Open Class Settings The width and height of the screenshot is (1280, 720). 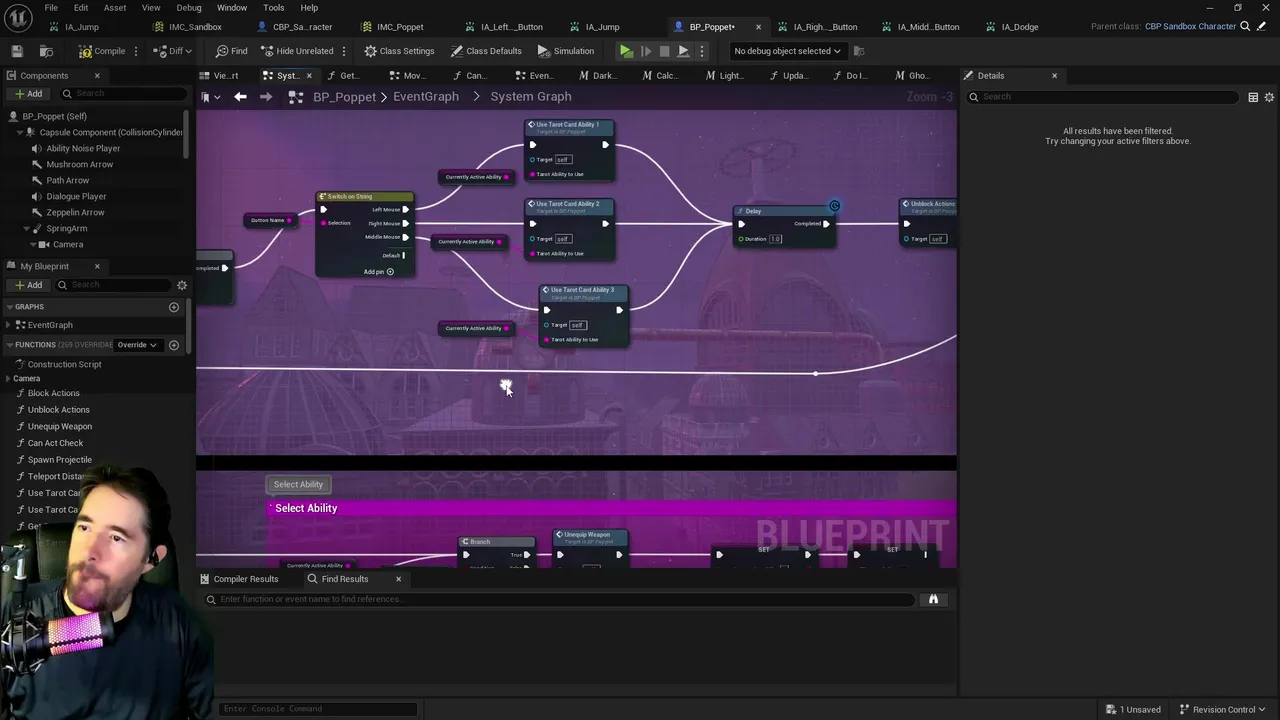coord(399,51)
